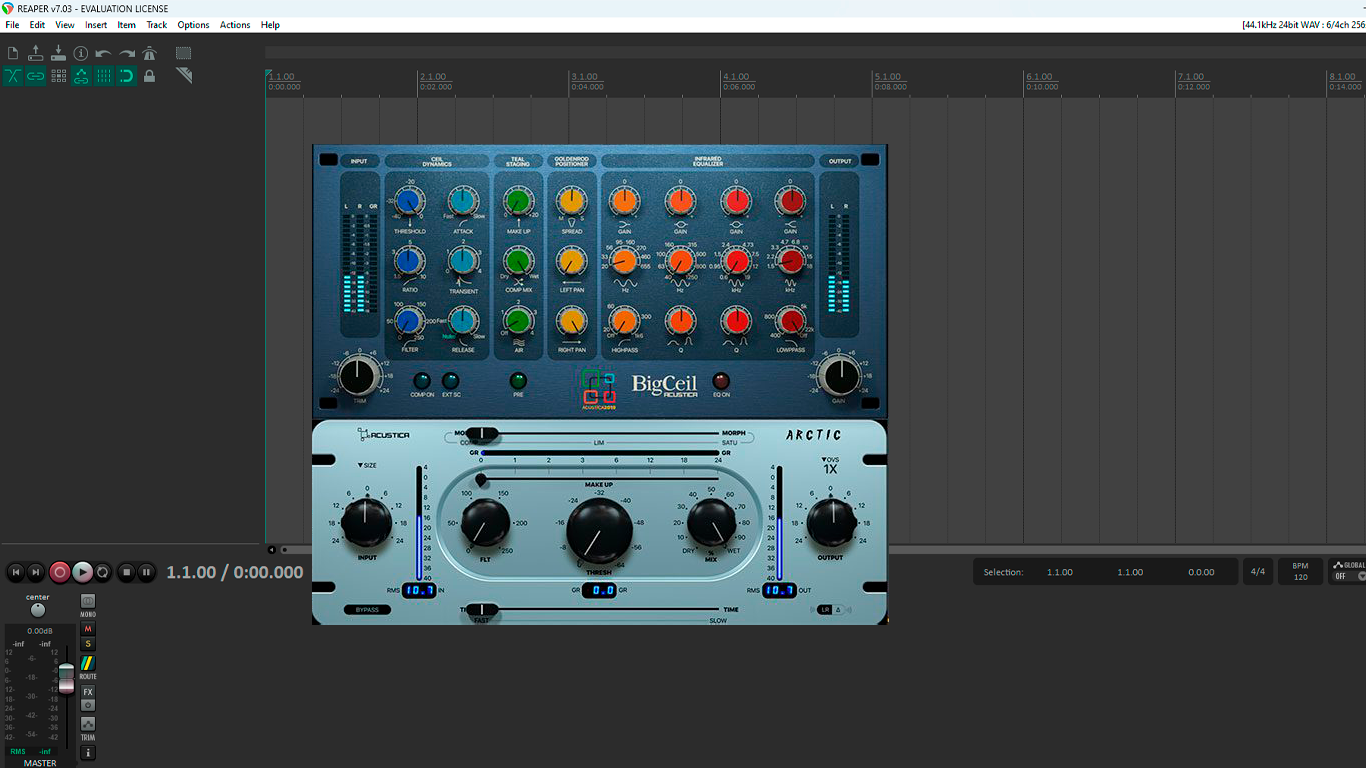This screenshot has width=1366, height=768.
Task: Click the large THRESH knob on Arctic
Action: [x=600, y=530]
